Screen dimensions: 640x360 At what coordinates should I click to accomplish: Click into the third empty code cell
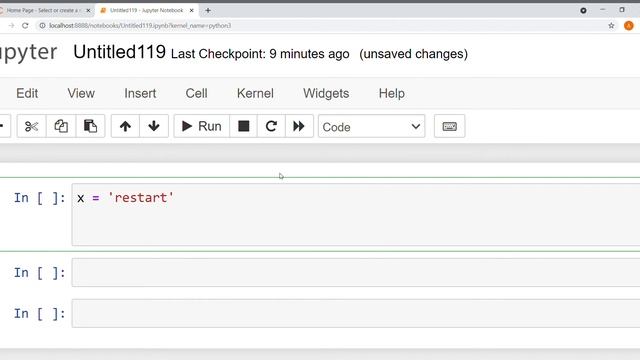[x=355, y=313]
